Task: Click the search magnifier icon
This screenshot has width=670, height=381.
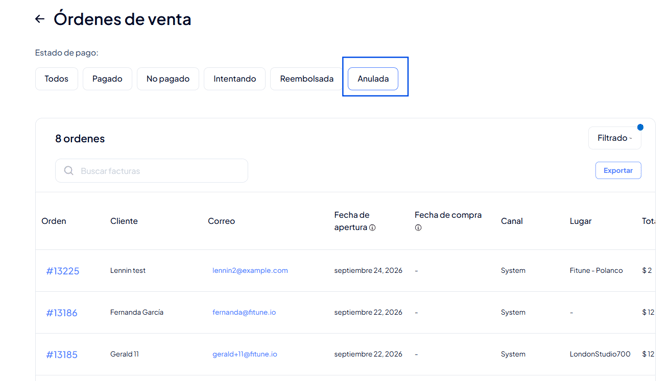Action: pyautogui.click(x=68, y=171)
